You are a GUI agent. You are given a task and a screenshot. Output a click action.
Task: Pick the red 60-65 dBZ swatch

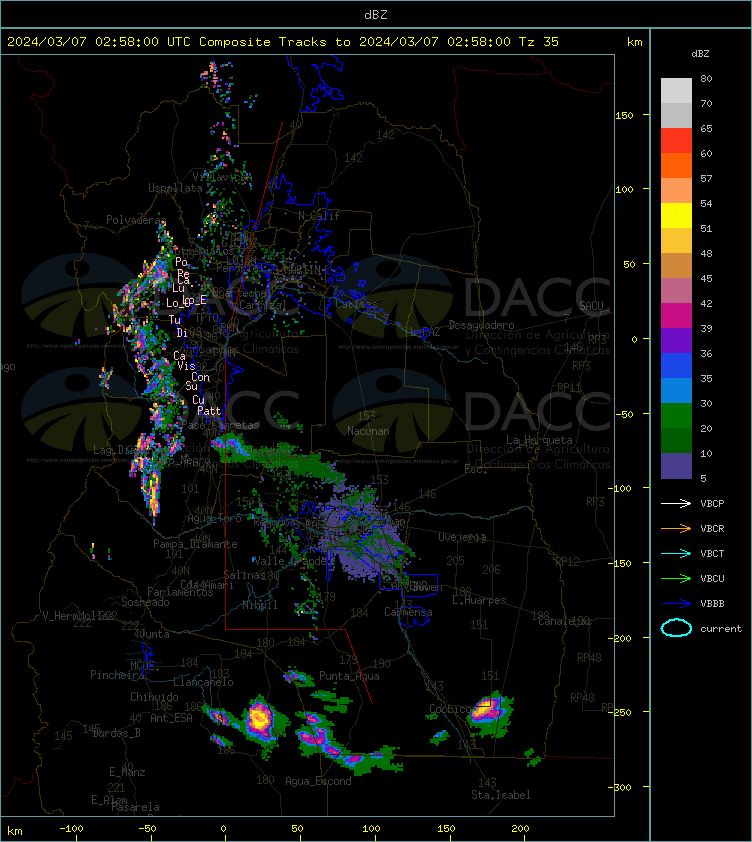coord(676,141)
